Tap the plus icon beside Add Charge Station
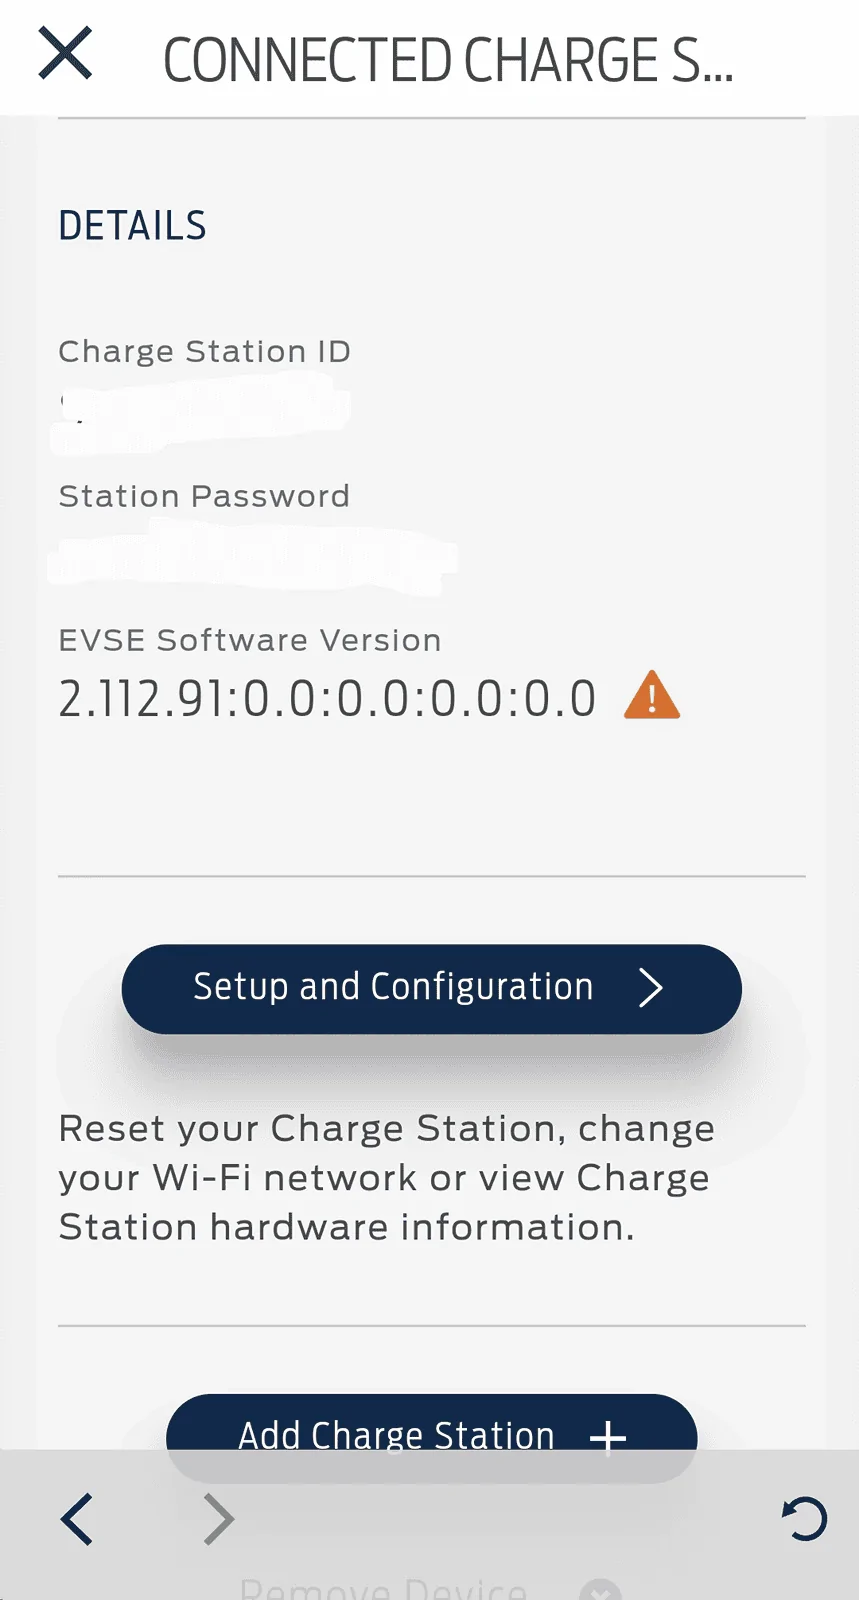This screenshot has width=859, height=1600. tap(607, 1437)
